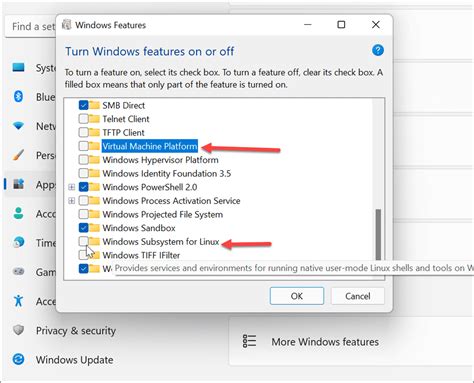
Task: Click the Telnet Client folder icon
Action: [x=94, y=119]
